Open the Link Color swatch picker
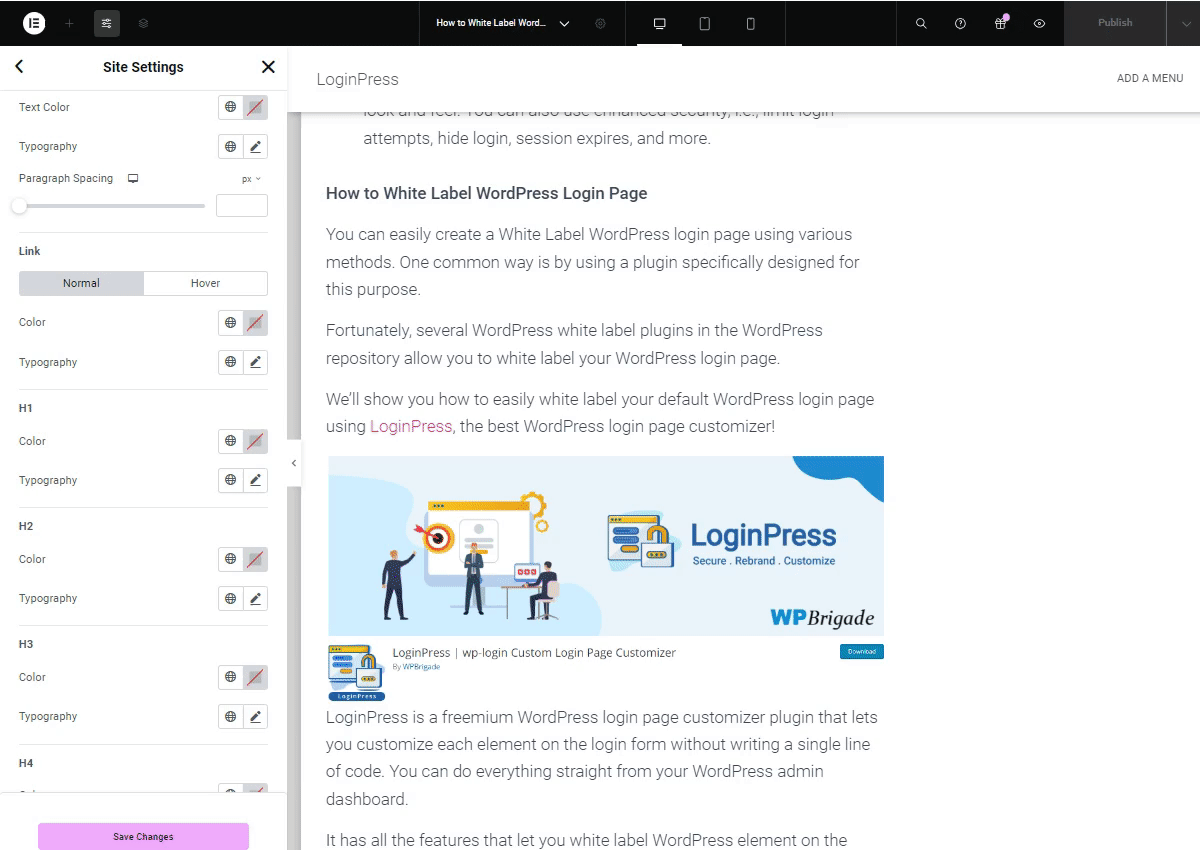This screenshot has height=850, width=1200. click(256, 323)
